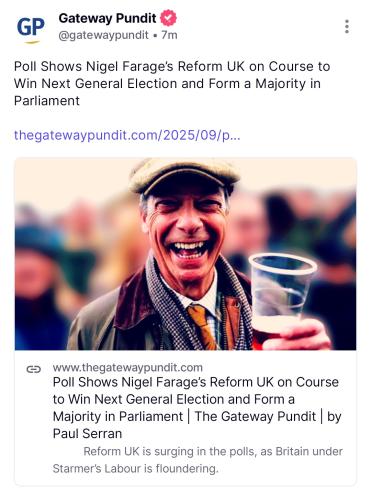This screenshot has height=500, width=371.
Task: Click the Gateway Pundit GP avatar logo
Action: (30, 29)
